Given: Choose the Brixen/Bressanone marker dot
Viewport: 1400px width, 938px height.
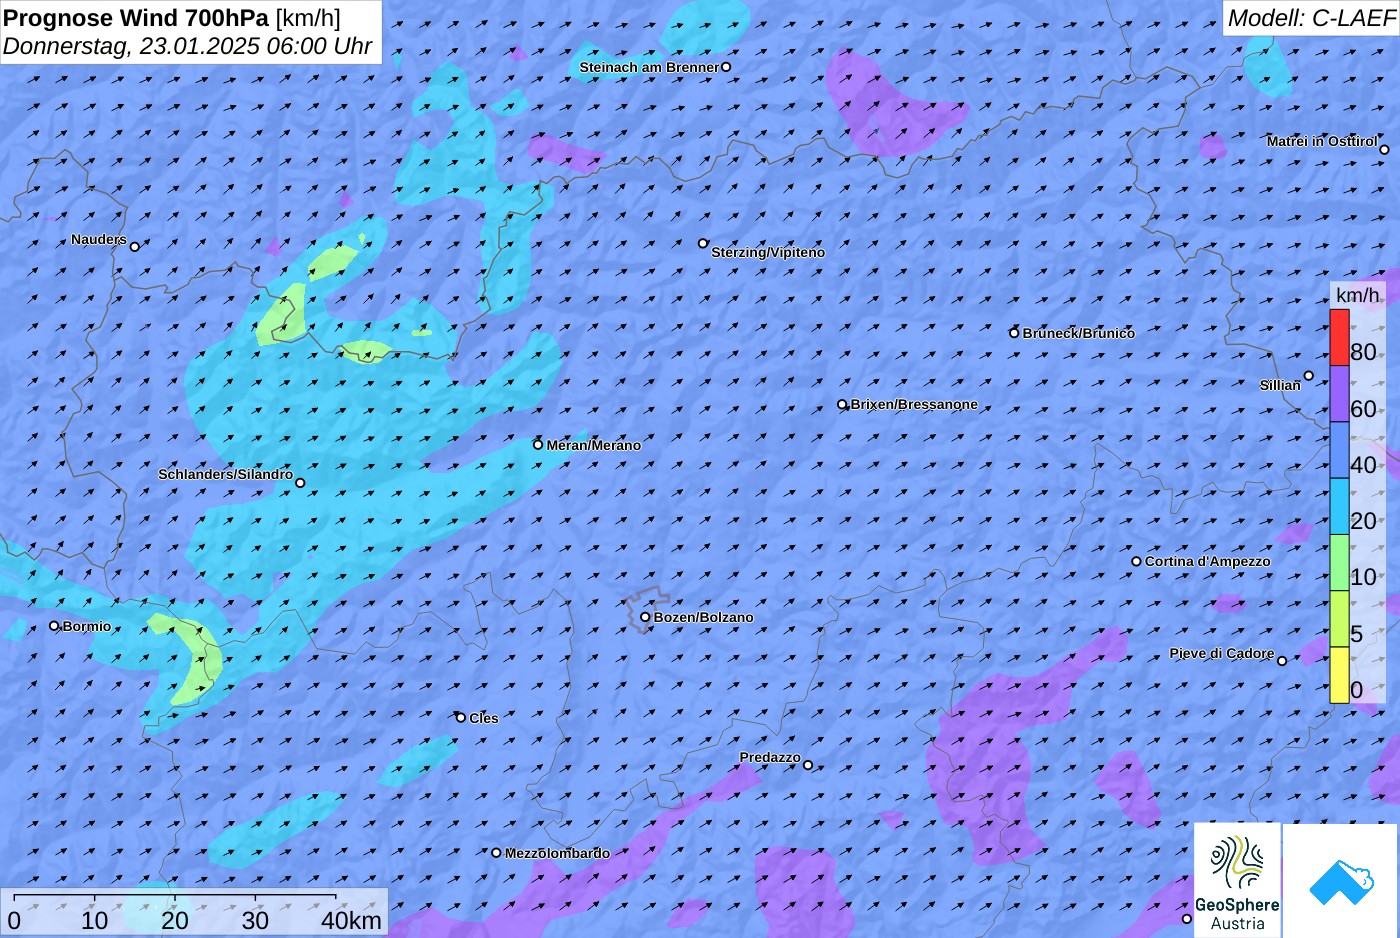Looking at the screenshot, I should click(x=842, y=405).
